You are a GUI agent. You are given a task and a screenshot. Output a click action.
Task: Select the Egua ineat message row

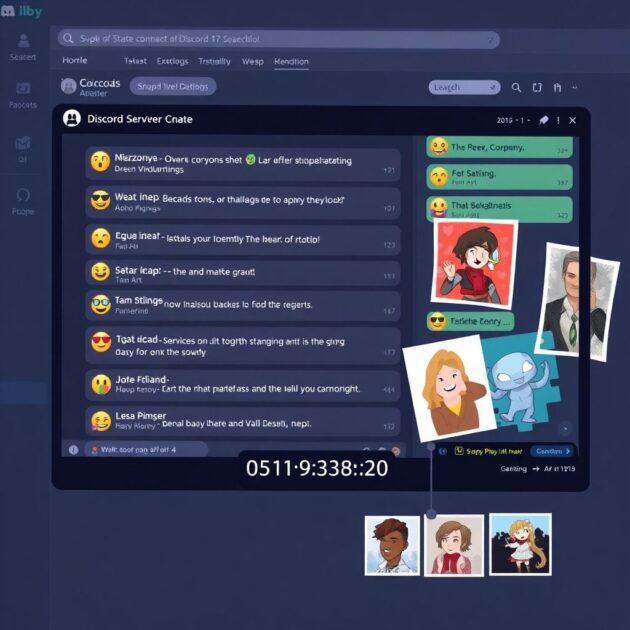243,240
